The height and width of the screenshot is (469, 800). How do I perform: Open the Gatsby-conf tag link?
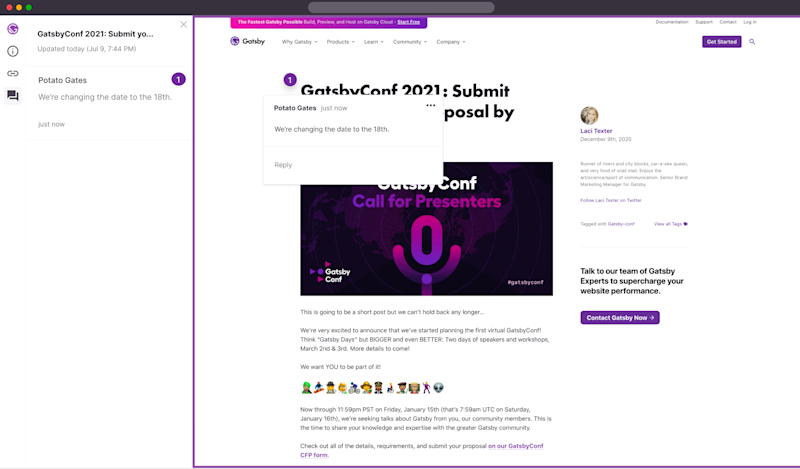[621, 224]
